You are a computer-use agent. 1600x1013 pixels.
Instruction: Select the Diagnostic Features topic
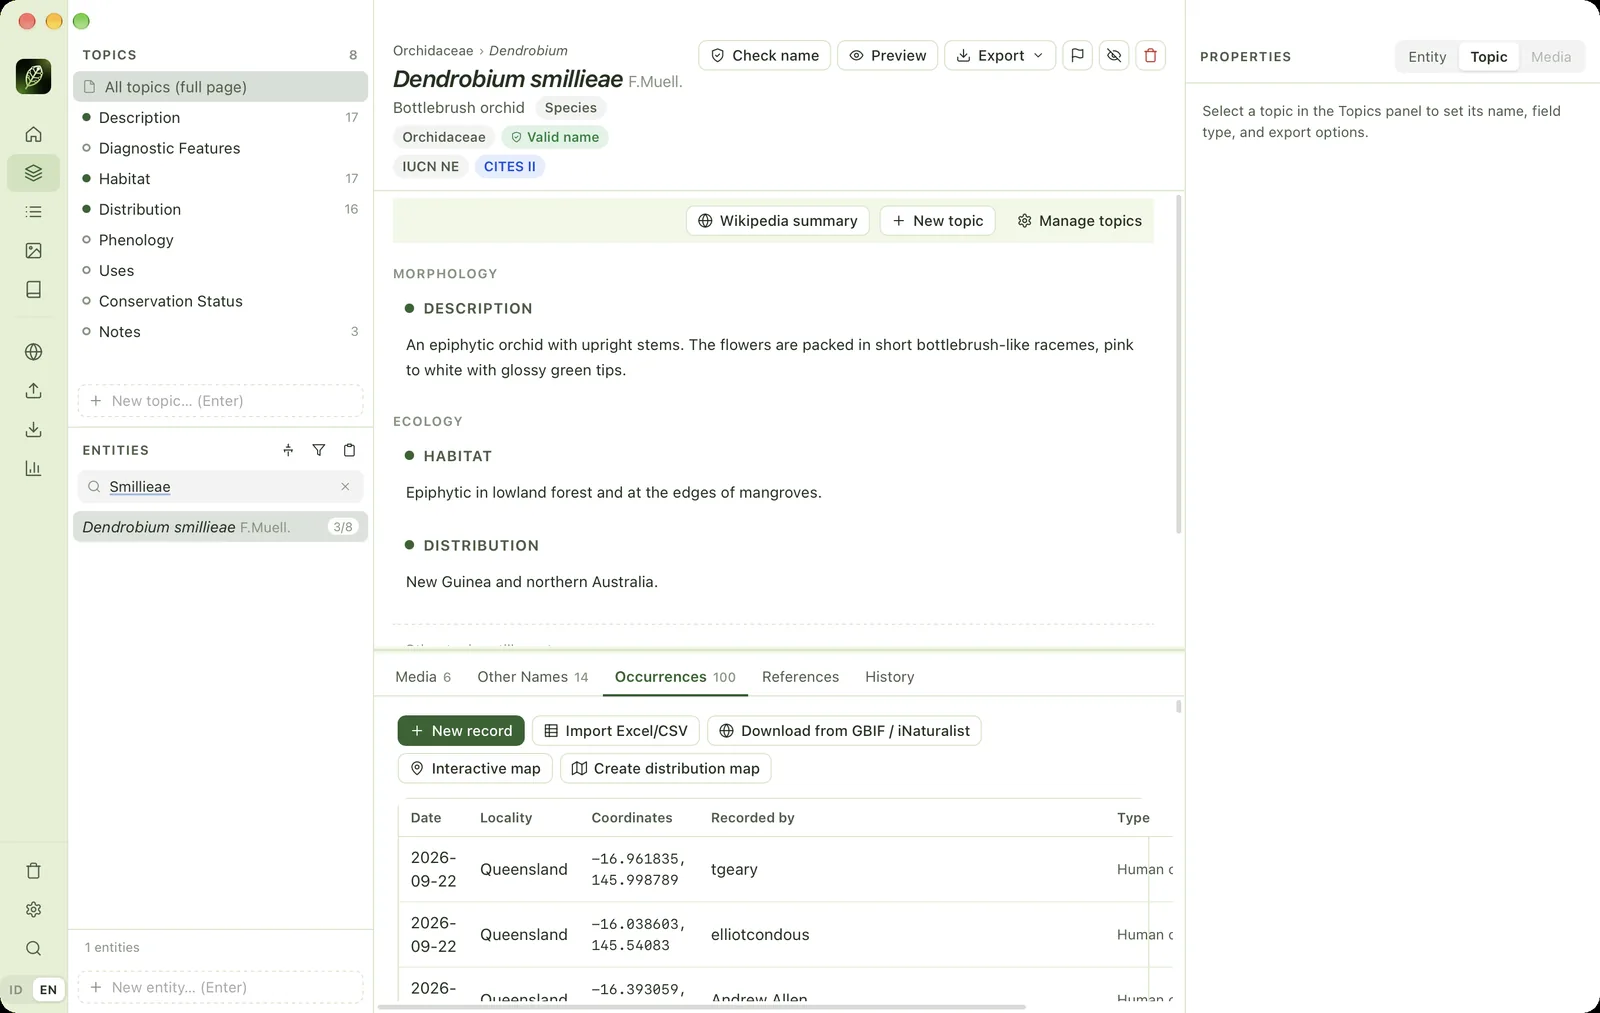click(220, 148)
